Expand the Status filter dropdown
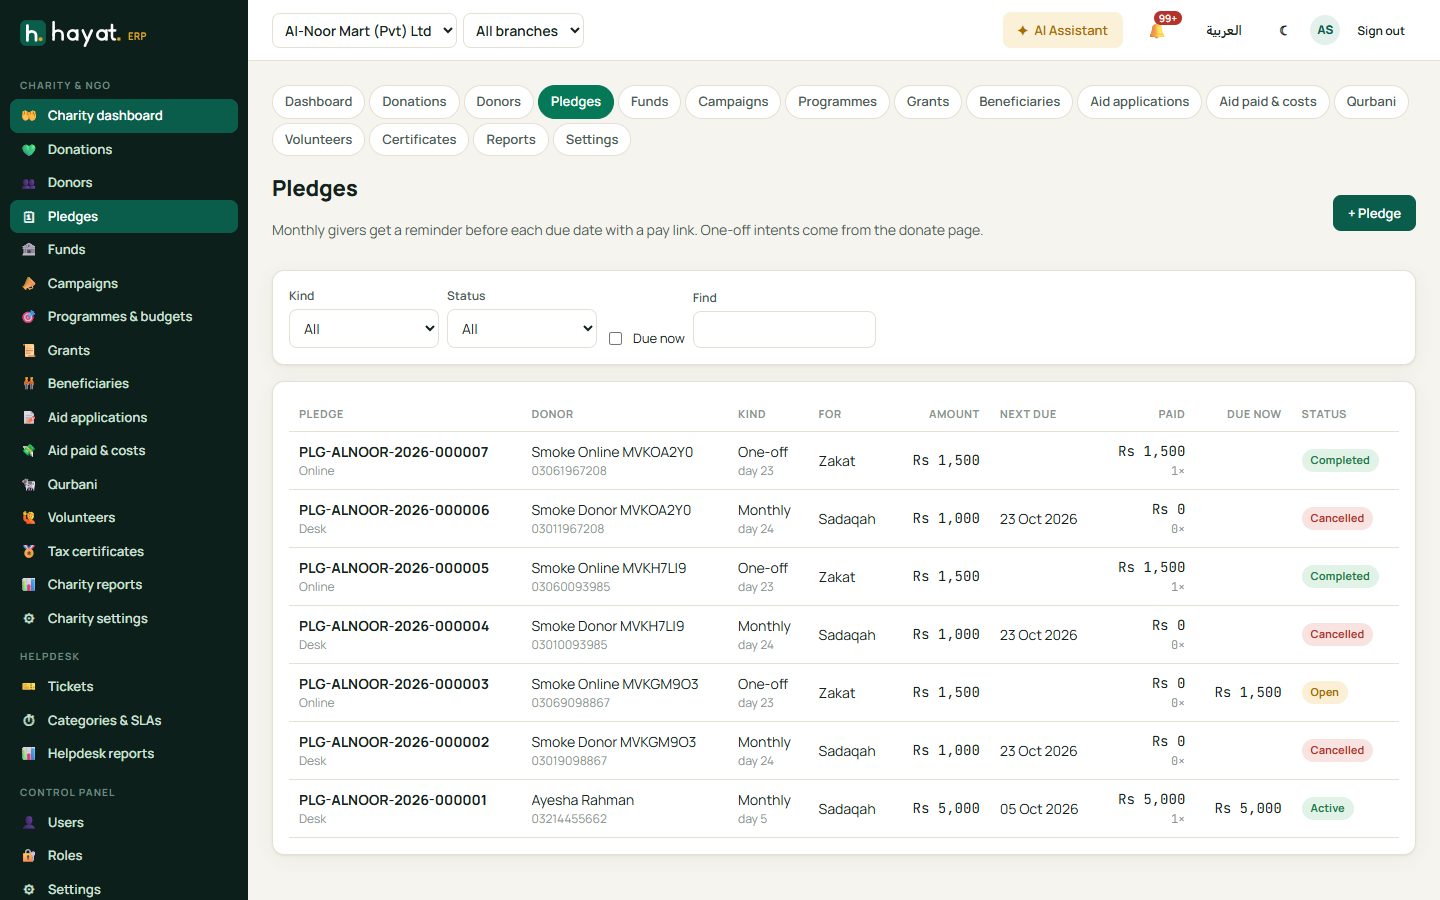 [522, 329]
